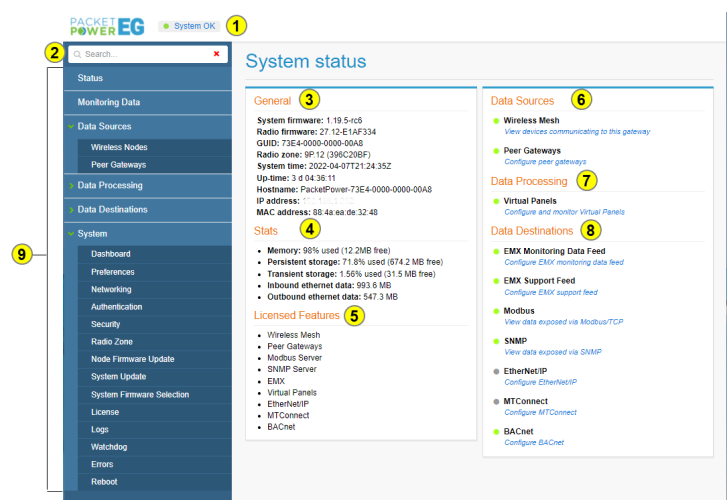Open View data exposed via SNMP link
The image size is (727, 500).
tap(552, 352)
